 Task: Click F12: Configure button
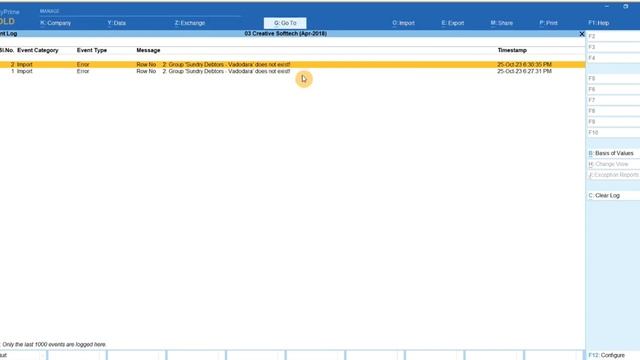(x=613, y=355)
